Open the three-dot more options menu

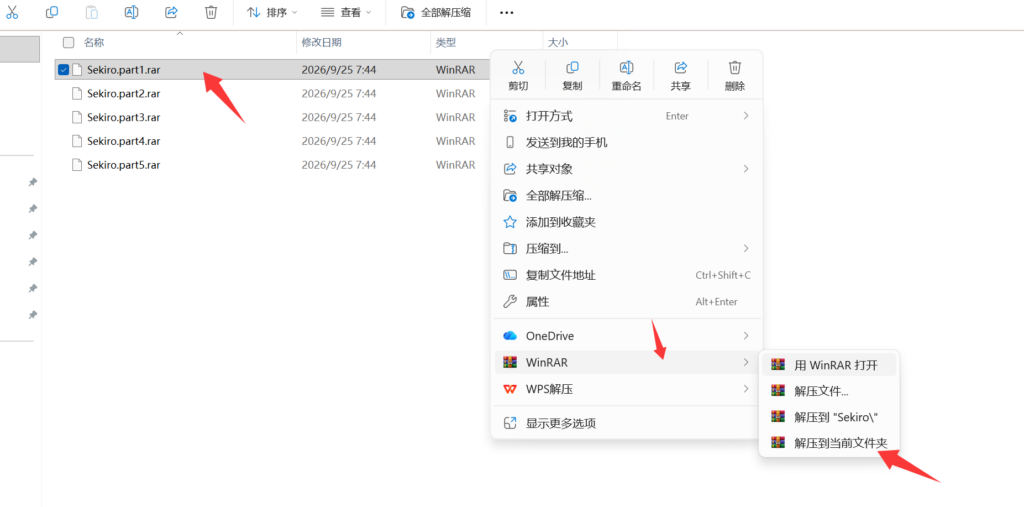pyautogui.click(x=506, y=12)
